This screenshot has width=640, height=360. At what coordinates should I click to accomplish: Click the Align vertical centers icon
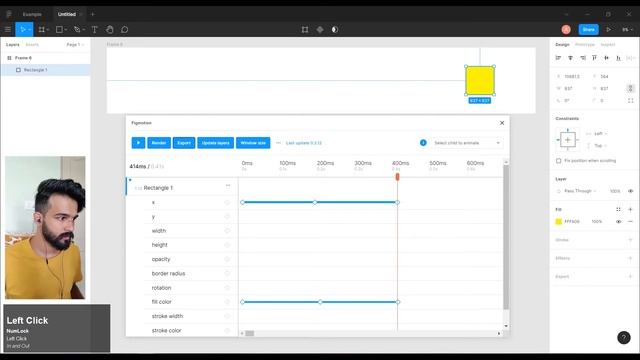pos(607,58)
